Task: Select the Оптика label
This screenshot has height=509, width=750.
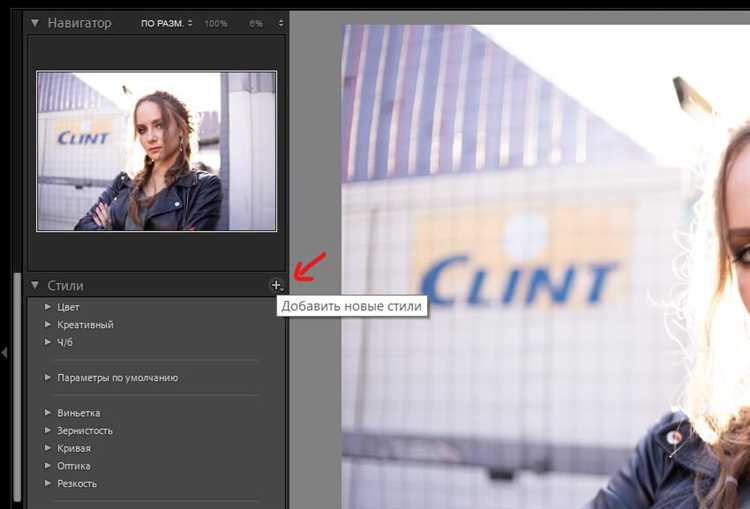Action: (x=74, y=466)
